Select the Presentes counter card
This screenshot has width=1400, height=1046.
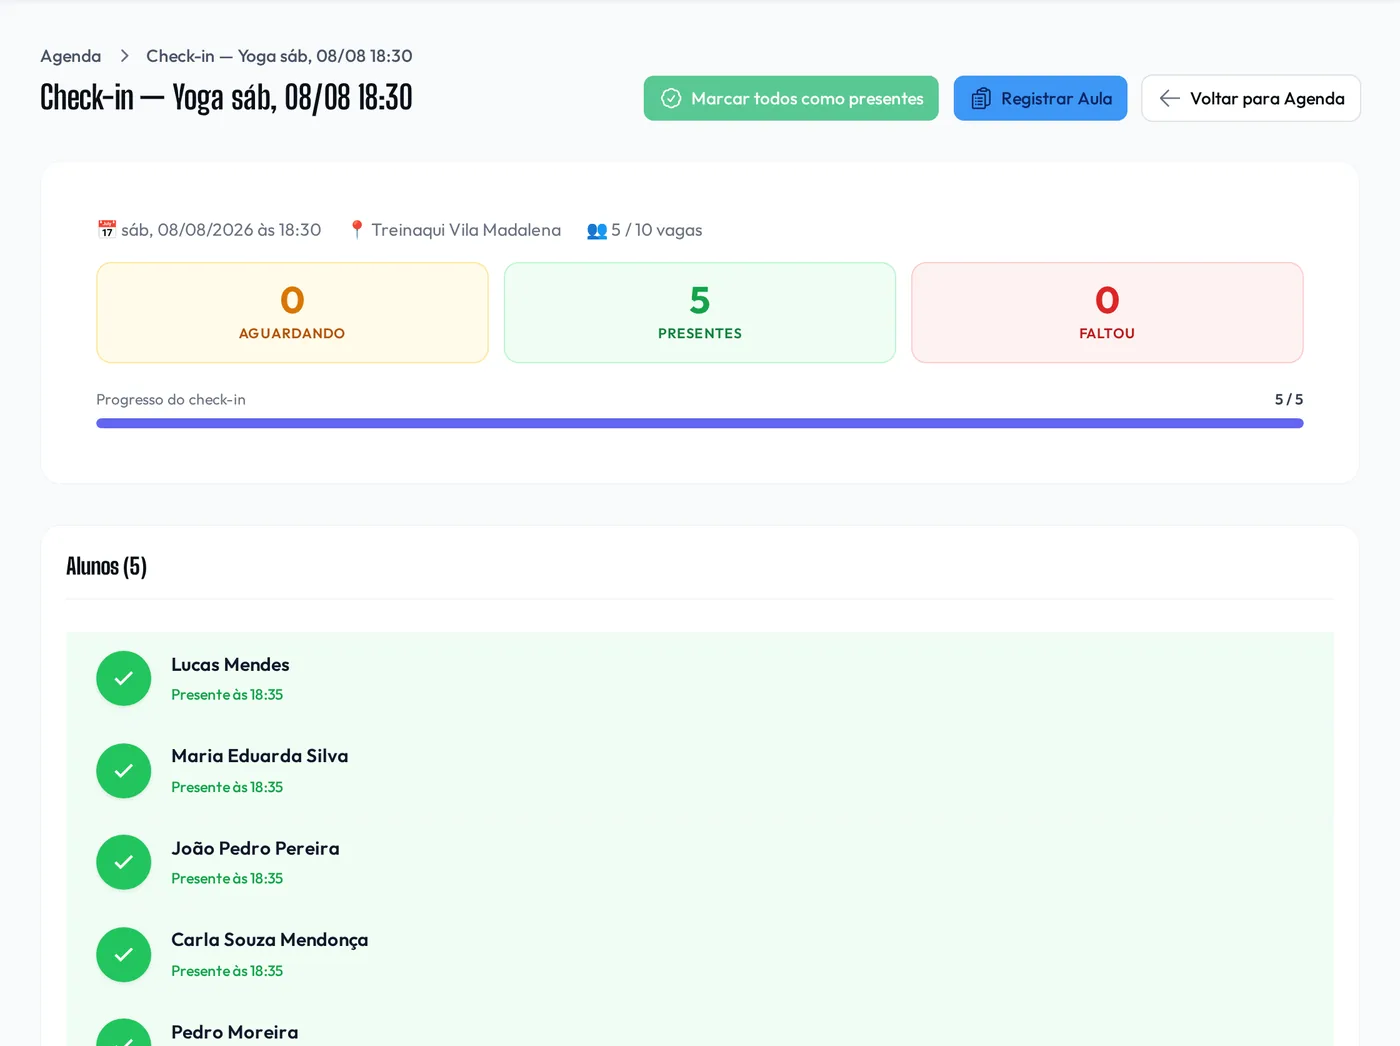[x=700, y=313]
